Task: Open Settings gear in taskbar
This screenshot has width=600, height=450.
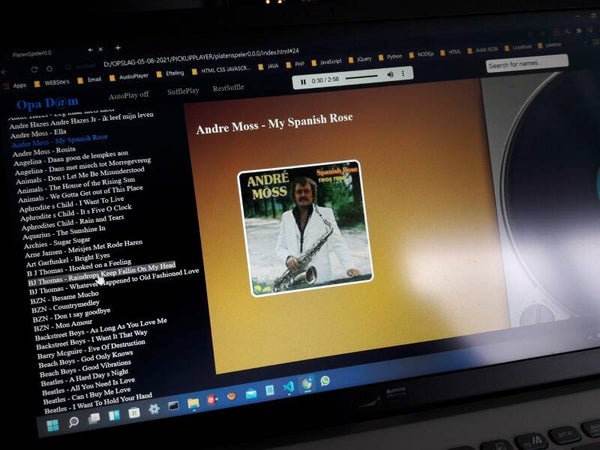Action: coord(154,409)
